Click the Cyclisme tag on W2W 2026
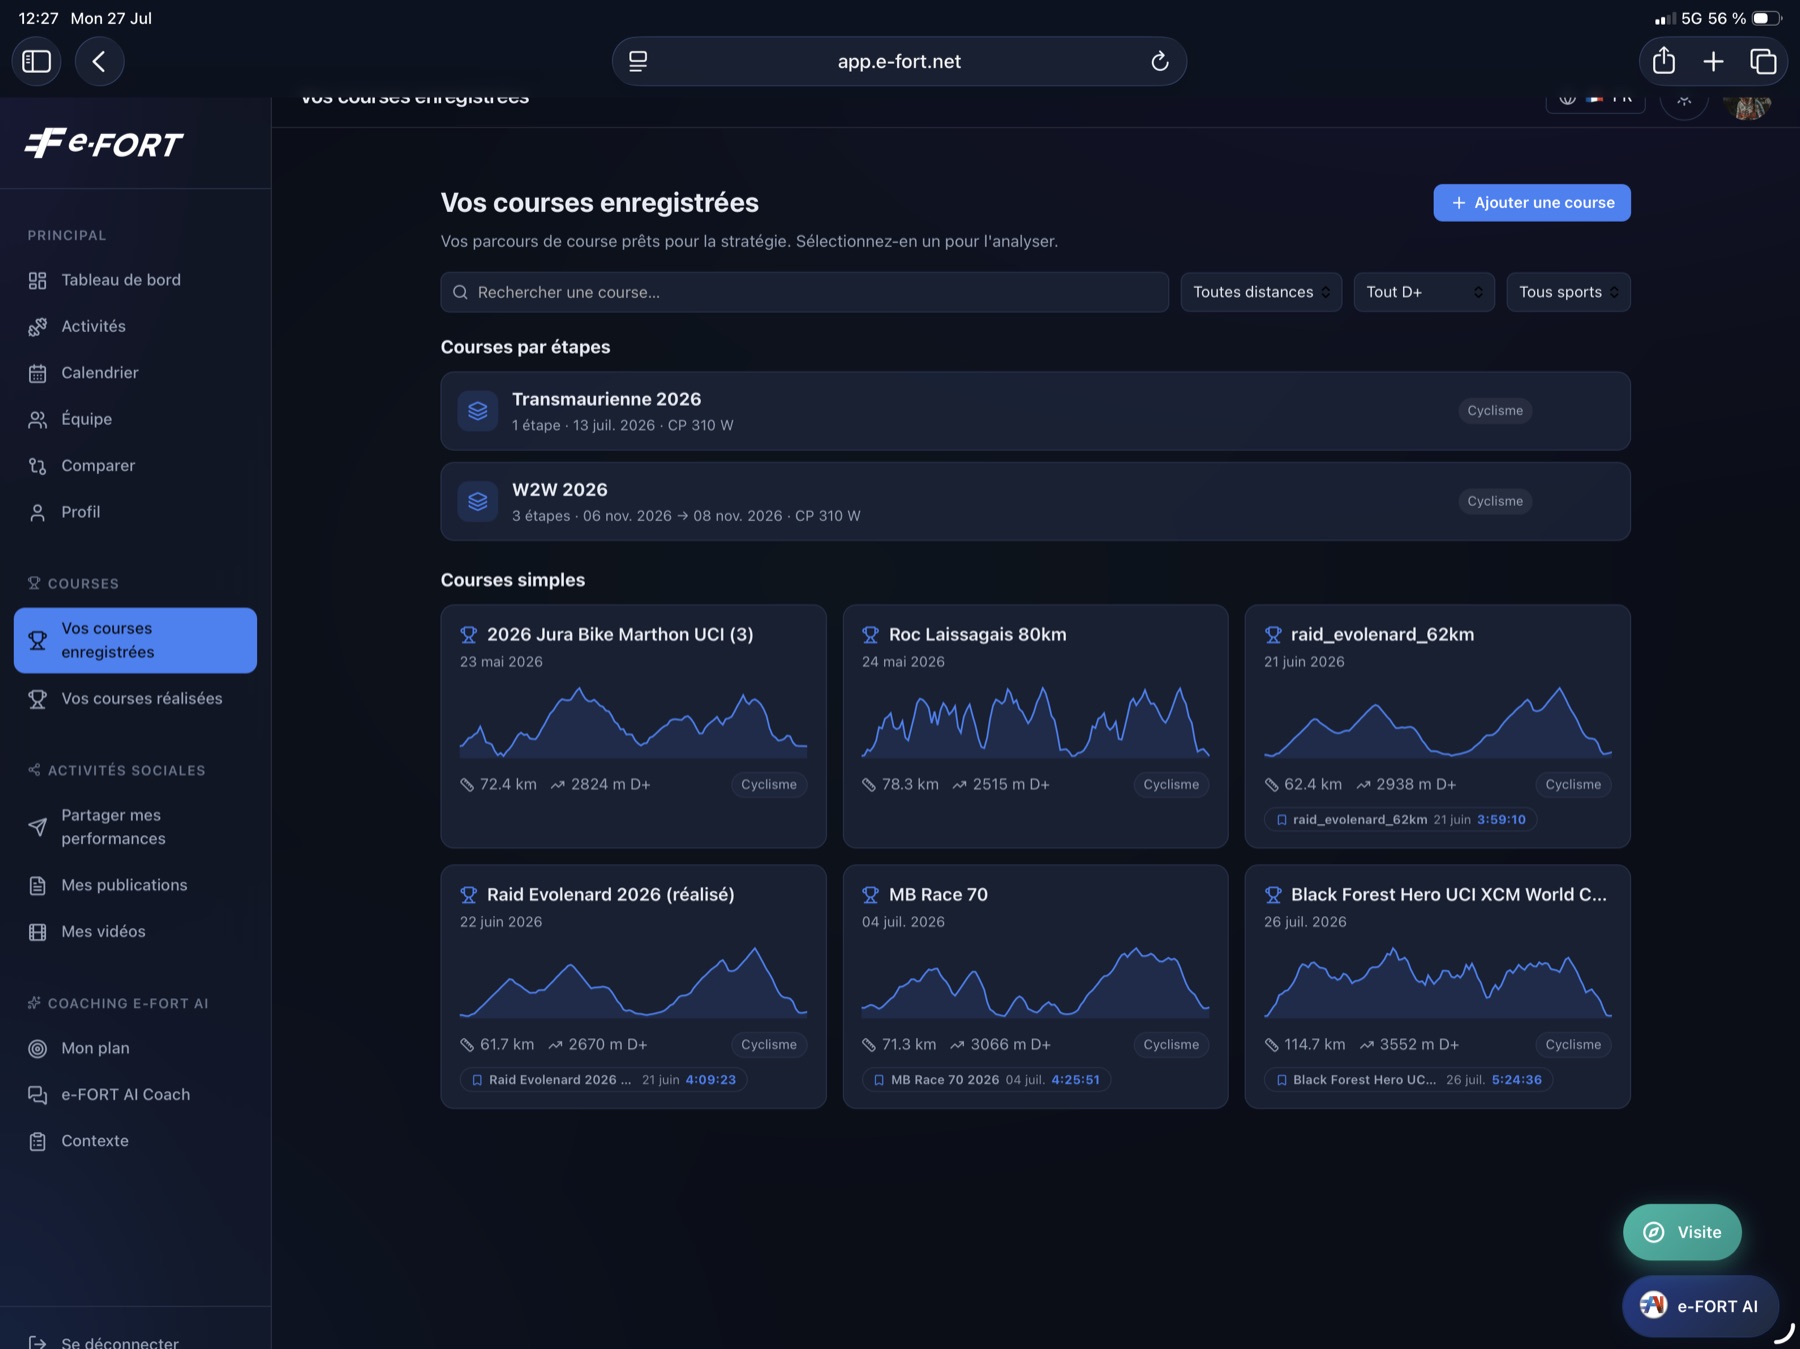 point(1495,501)
